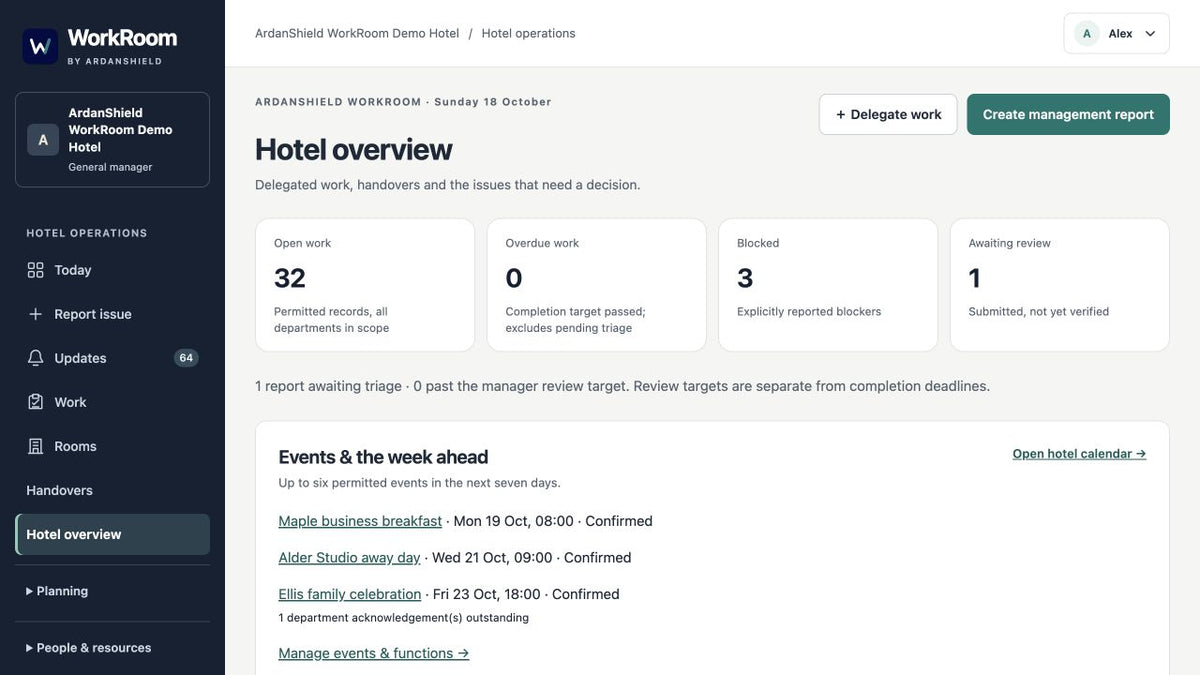
Task: Click the WorkRoom logo icon
Action: point(40,46)
